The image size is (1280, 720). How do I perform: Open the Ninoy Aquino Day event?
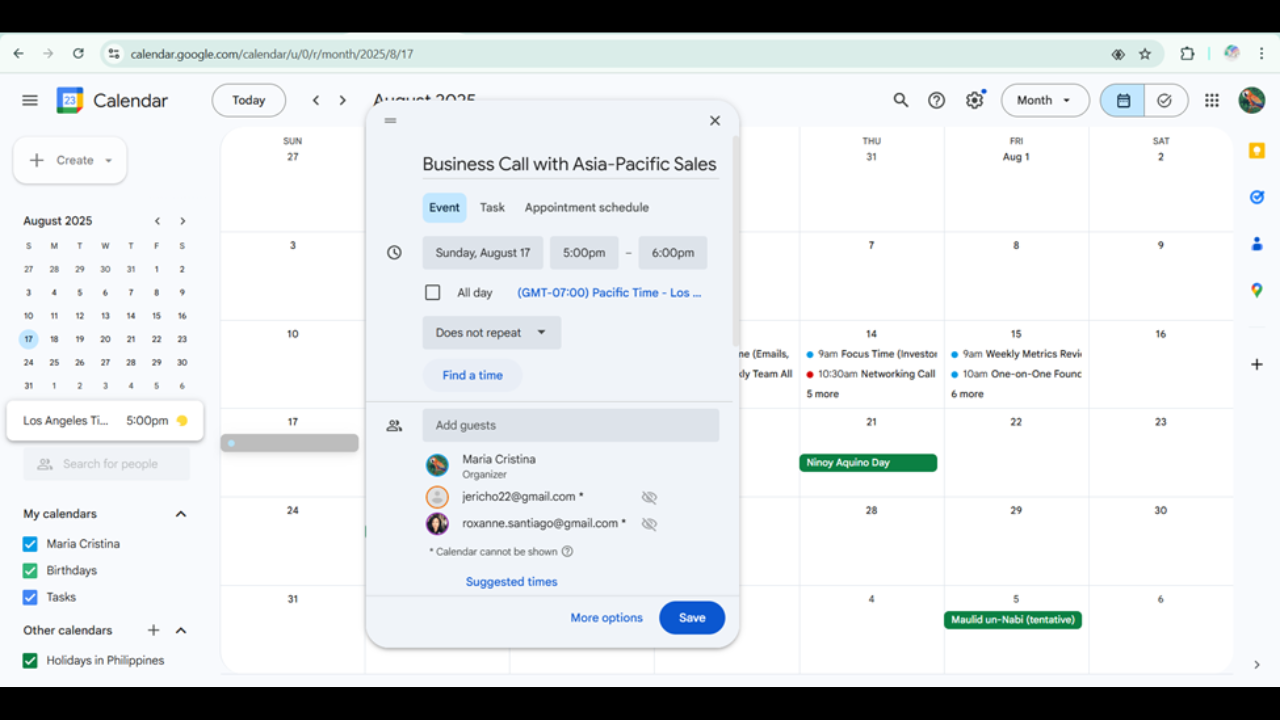click(x=868, y=463)
